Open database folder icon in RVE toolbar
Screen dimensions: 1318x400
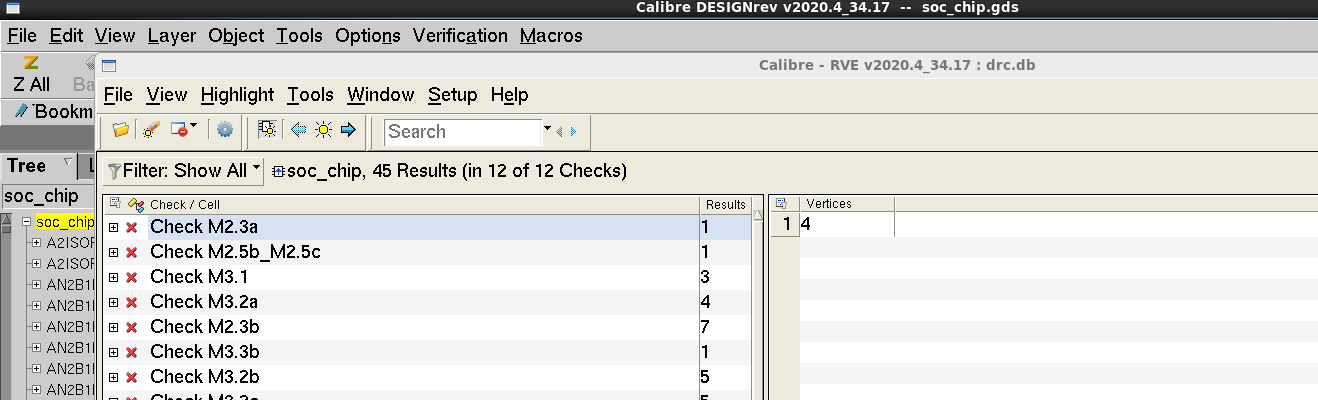click(121, 130)
